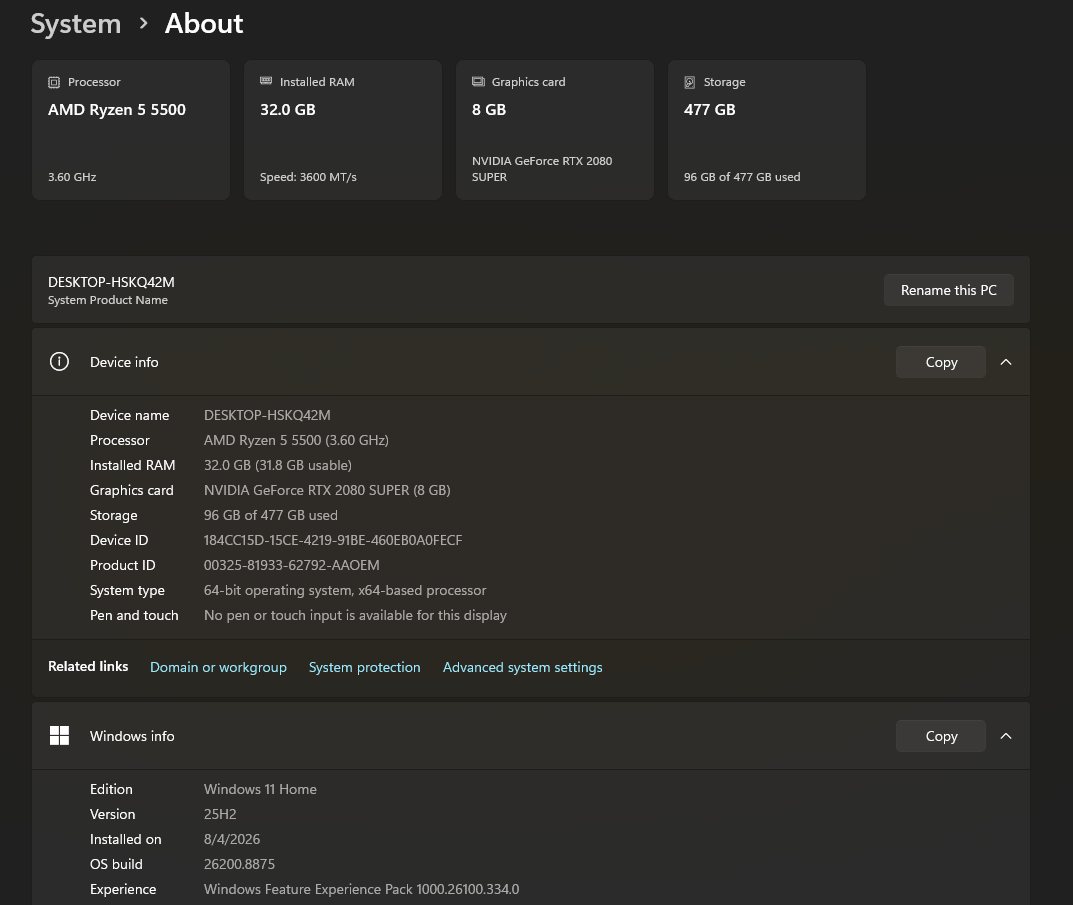Click the About page title
This screenshot has height=905, width=1073.
[x=204, y=24]
